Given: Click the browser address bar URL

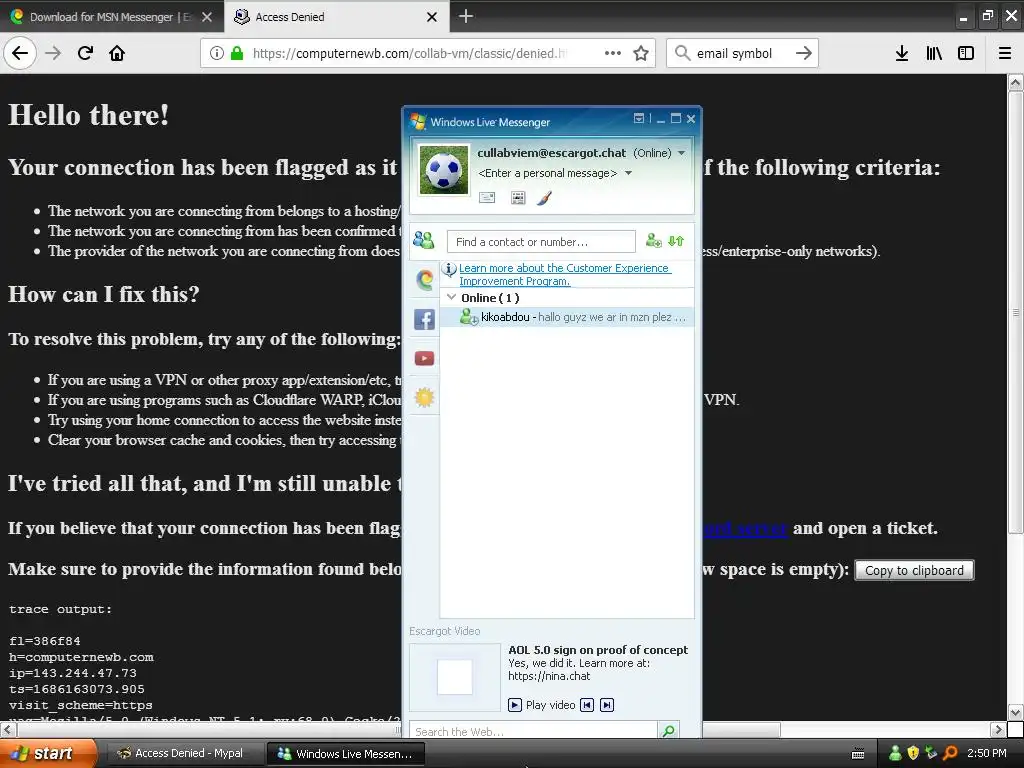Looking at the screenshot, I should click(x=409, y=54).
